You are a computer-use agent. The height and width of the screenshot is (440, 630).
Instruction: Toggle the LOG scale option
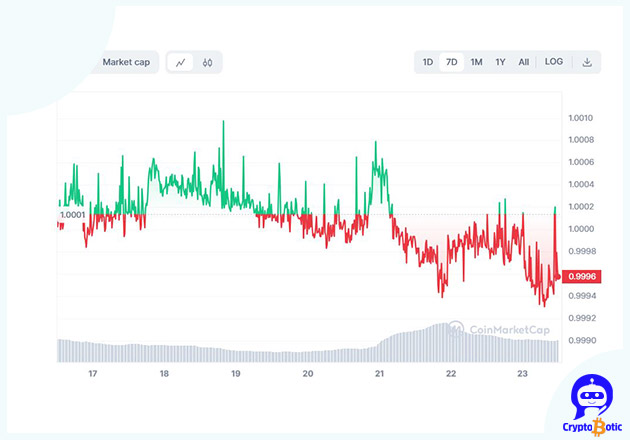(554, 62)
